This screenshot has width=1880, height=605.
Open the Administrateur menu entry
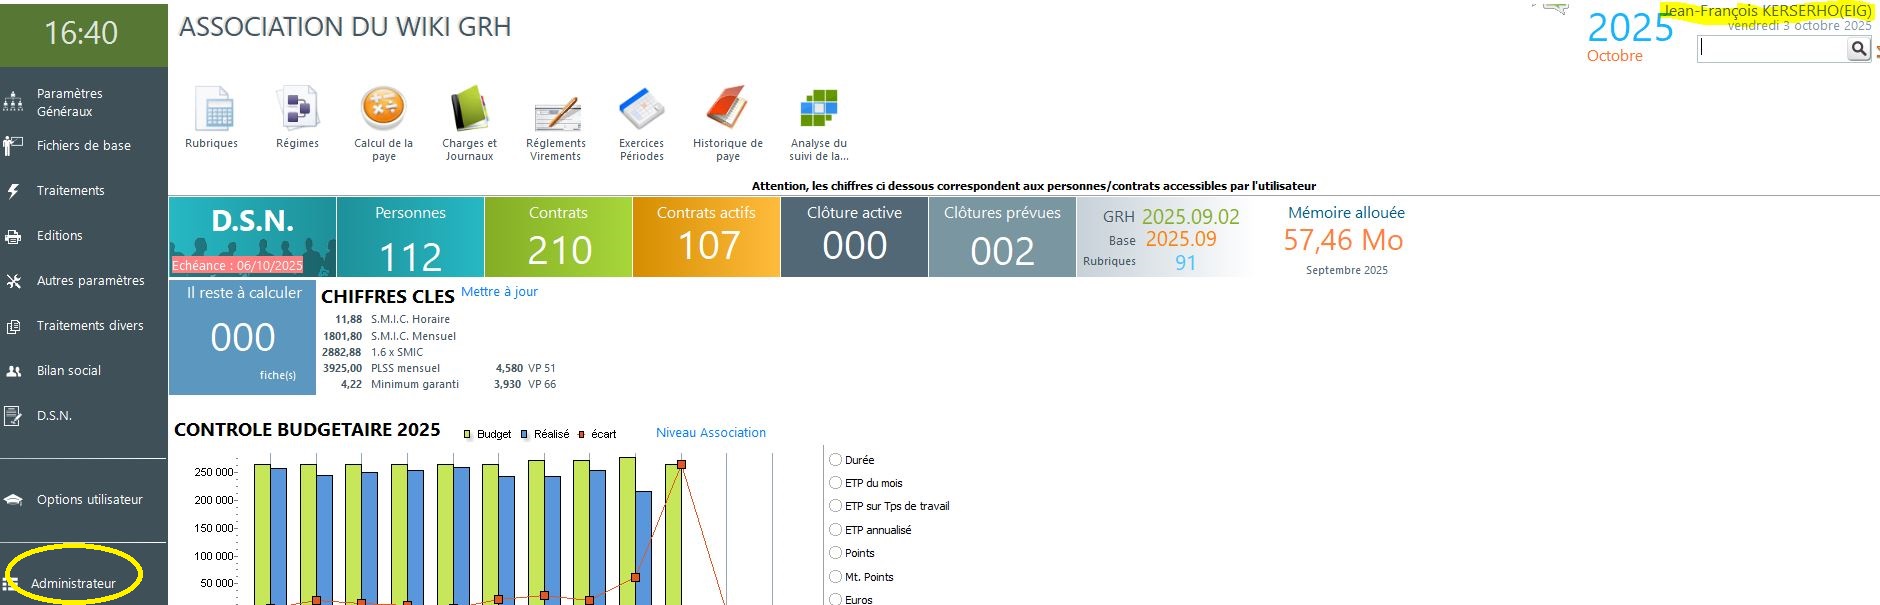click(73, 583)
